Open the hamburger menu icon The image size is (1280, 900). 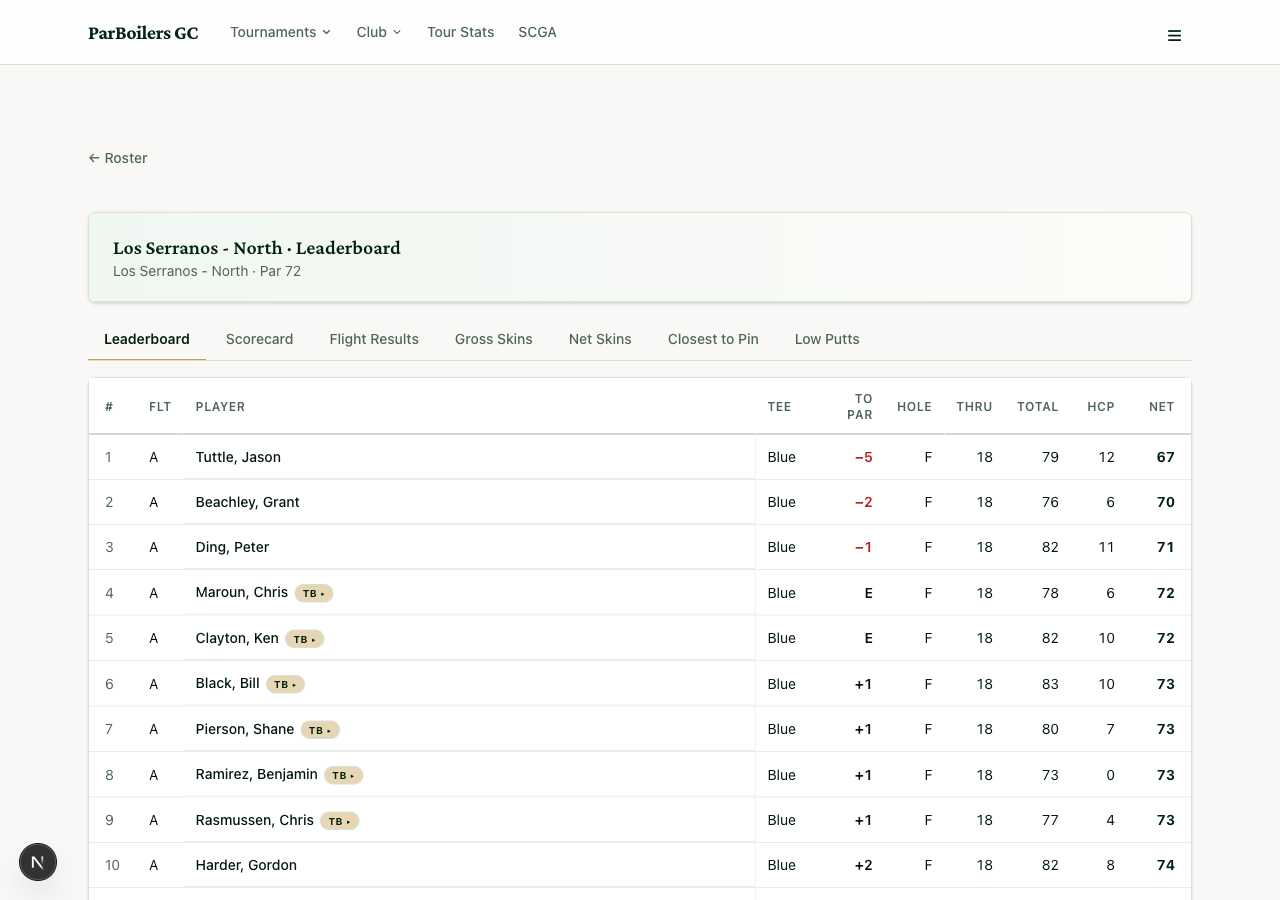tap(1174, 36)
